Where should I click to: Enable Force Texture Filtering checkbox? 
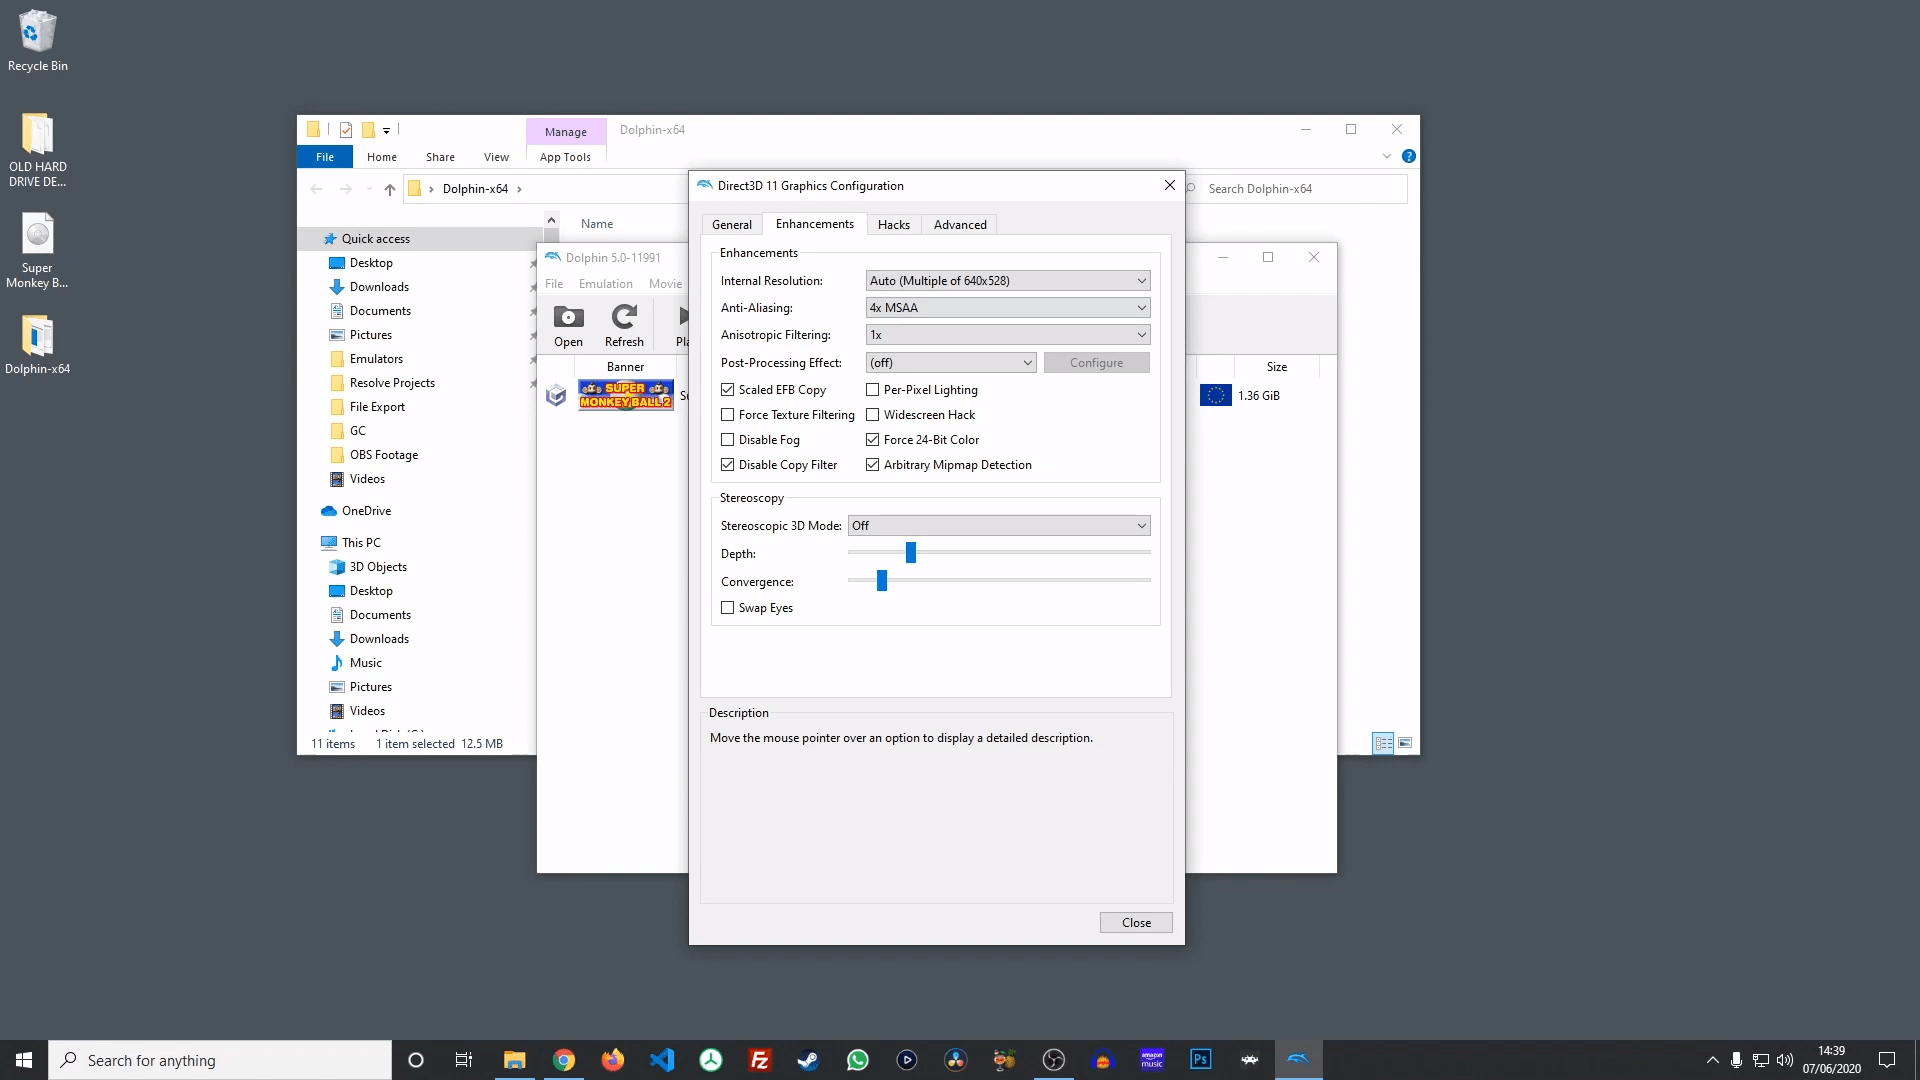(x=728, y=414)
